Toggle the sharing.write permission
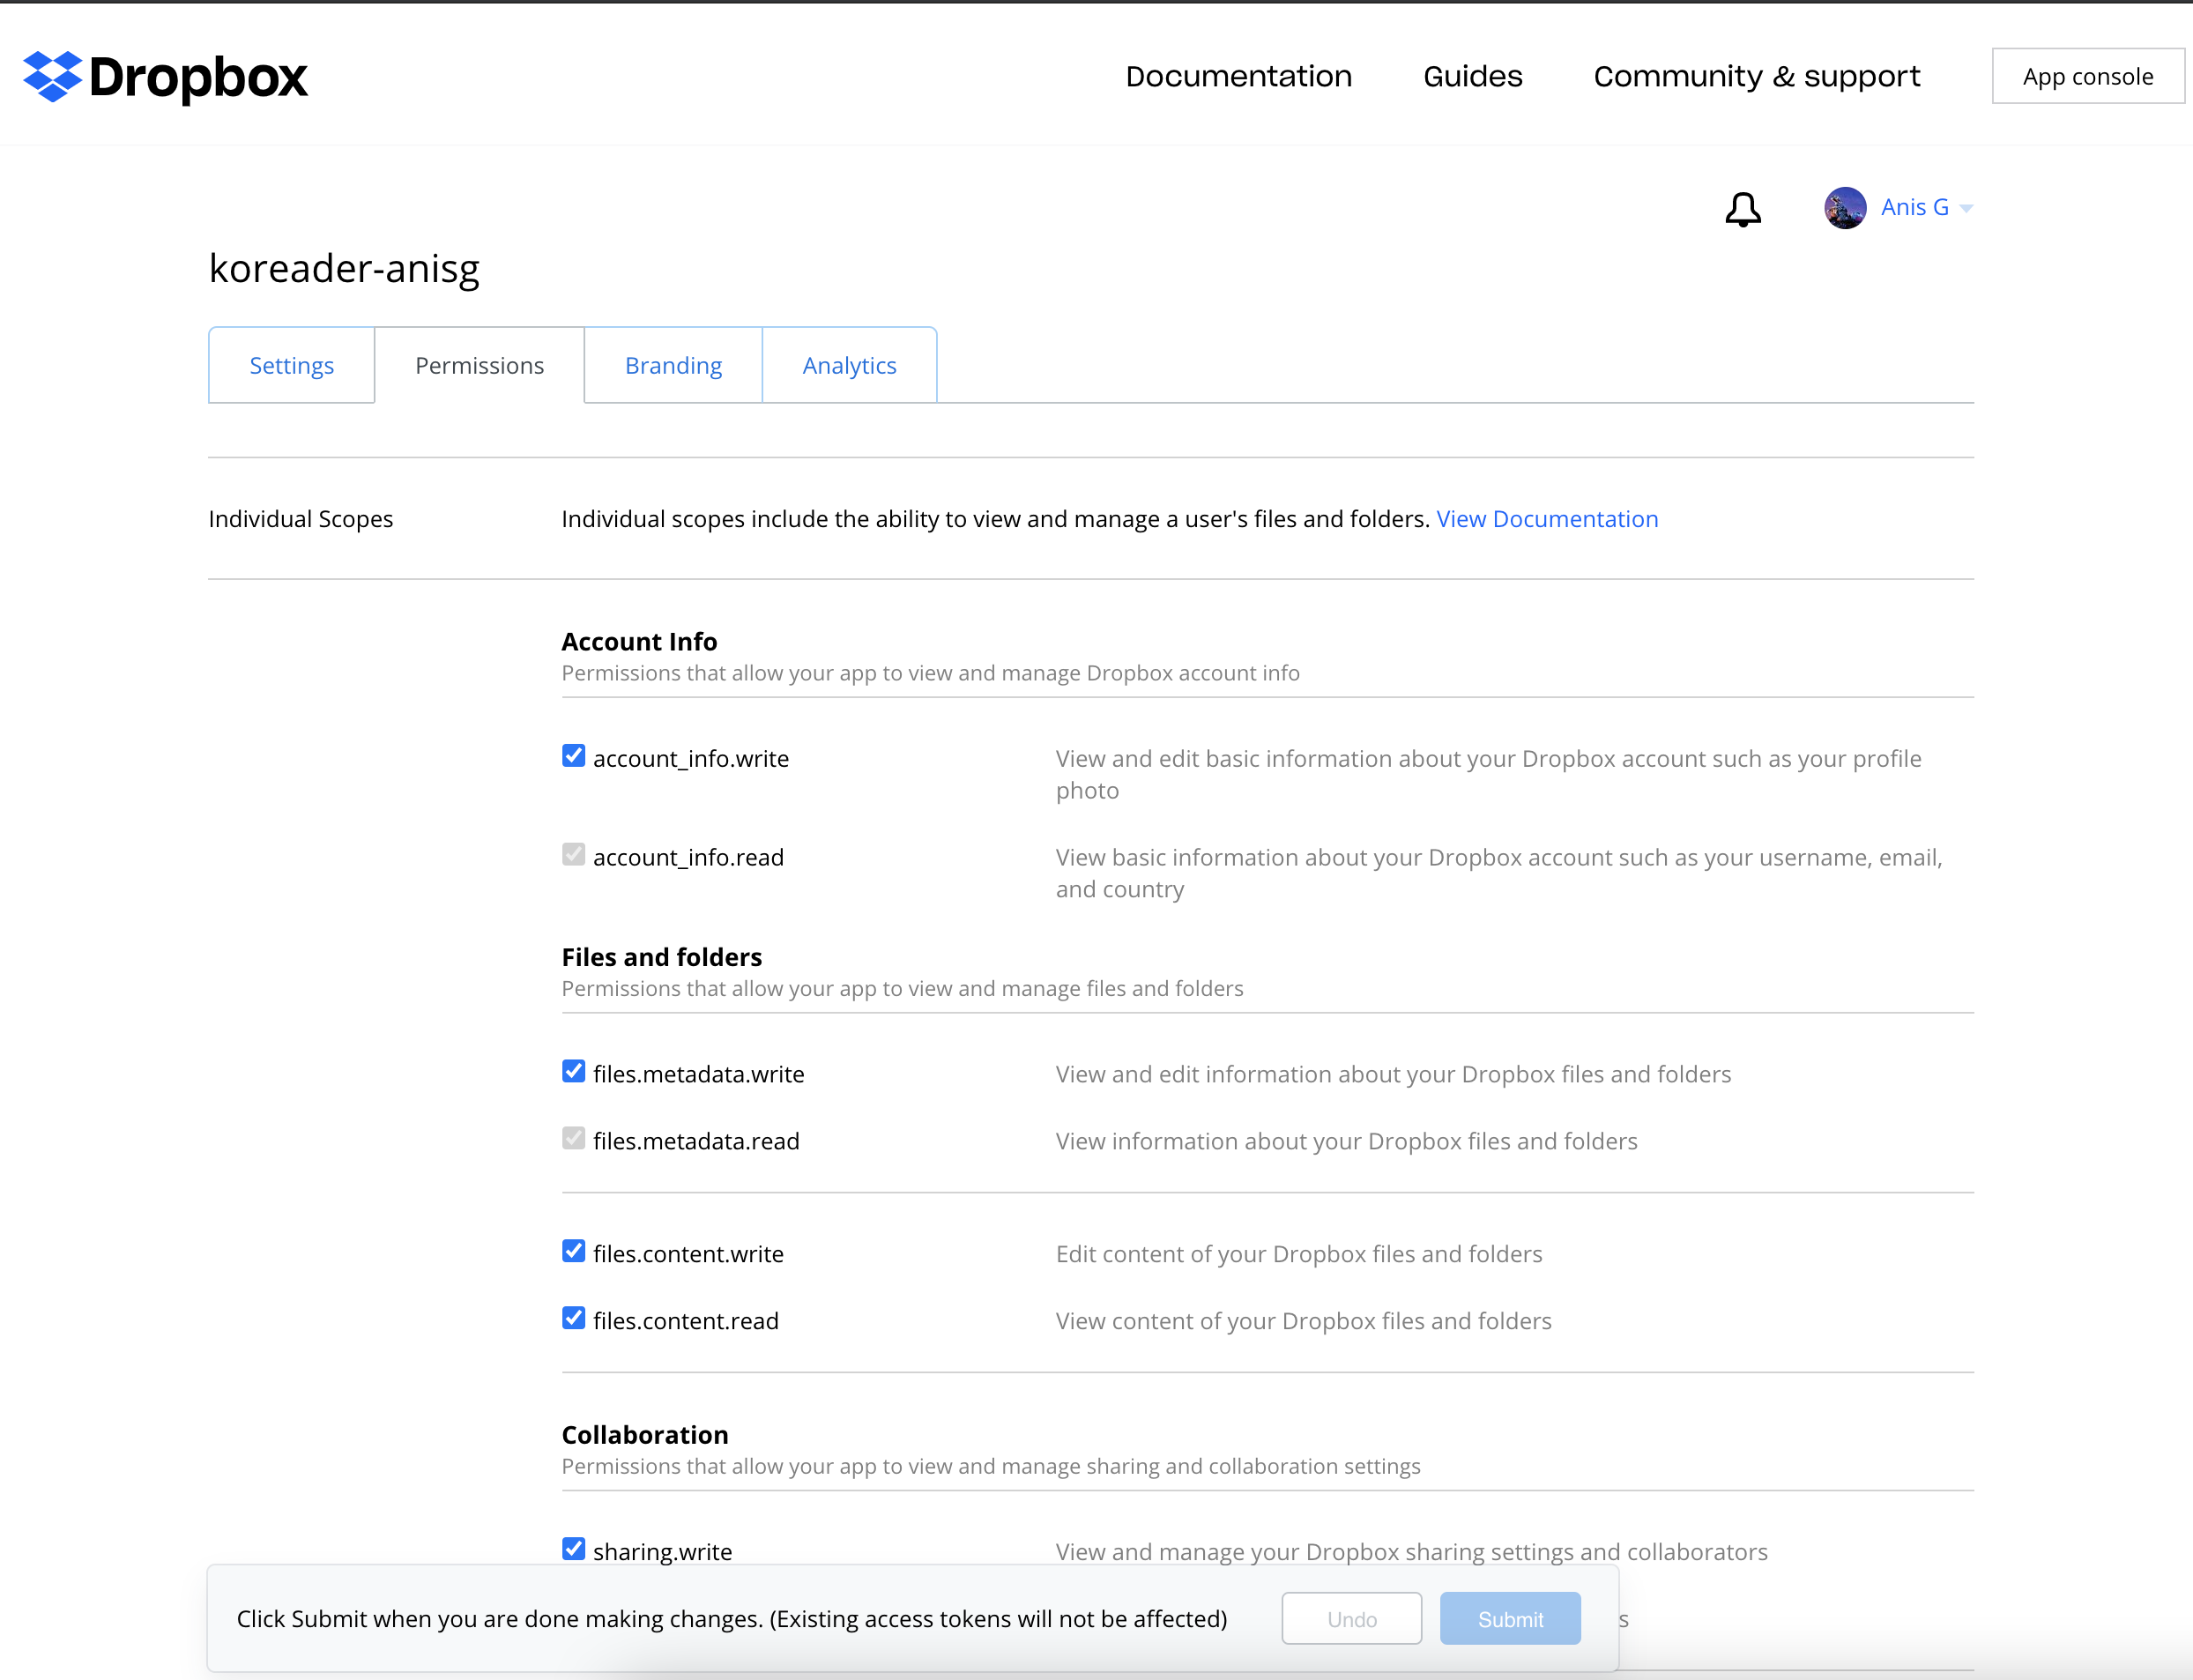2193x1680 pixels. 572,1548
